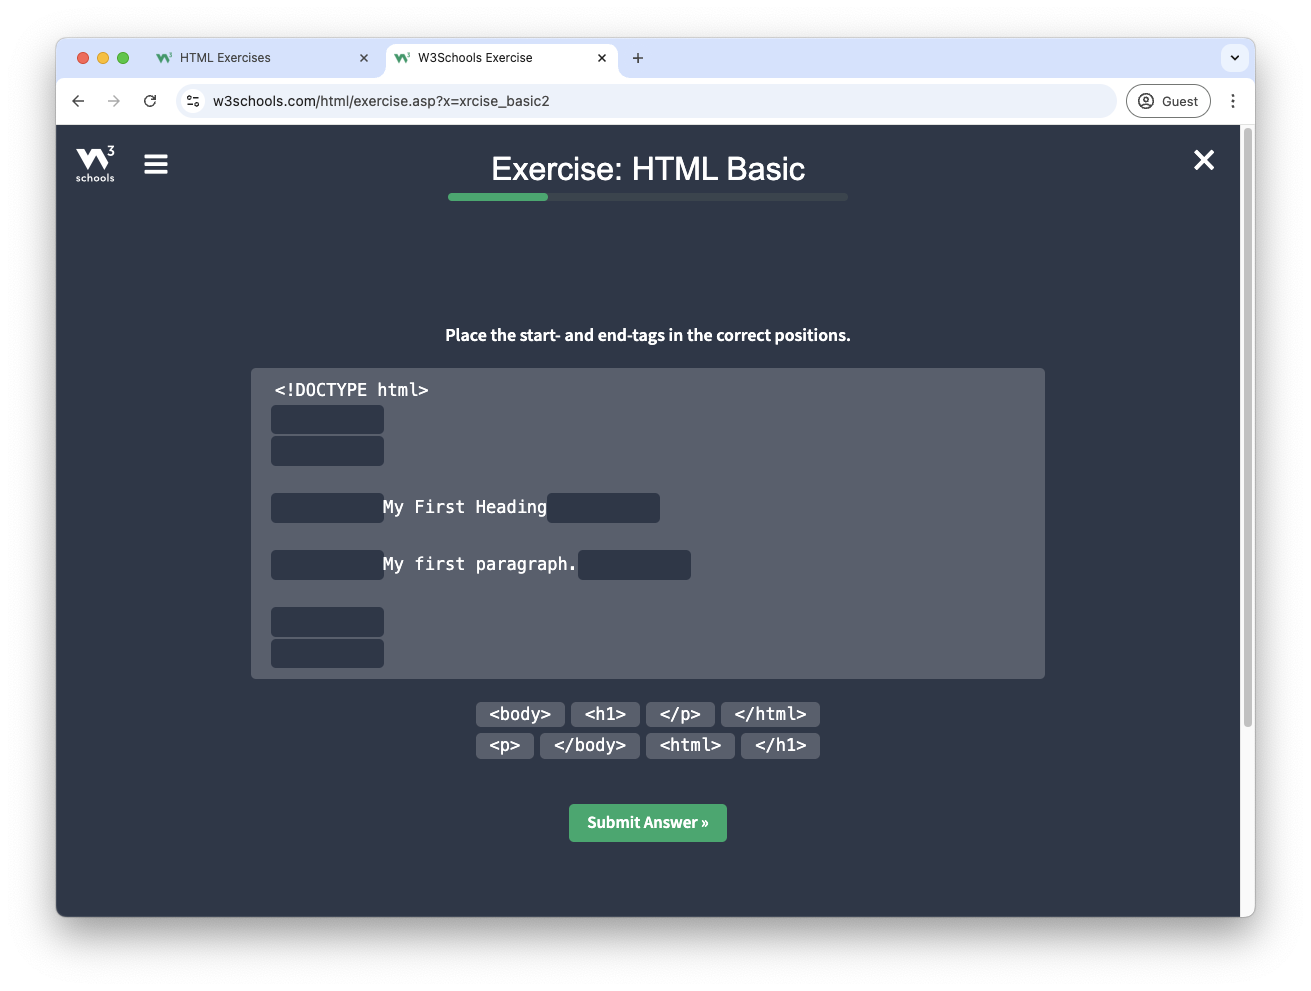Viewport: 1311px width, 991px height.
Task: Submit the answer
Action: [648, 823]
